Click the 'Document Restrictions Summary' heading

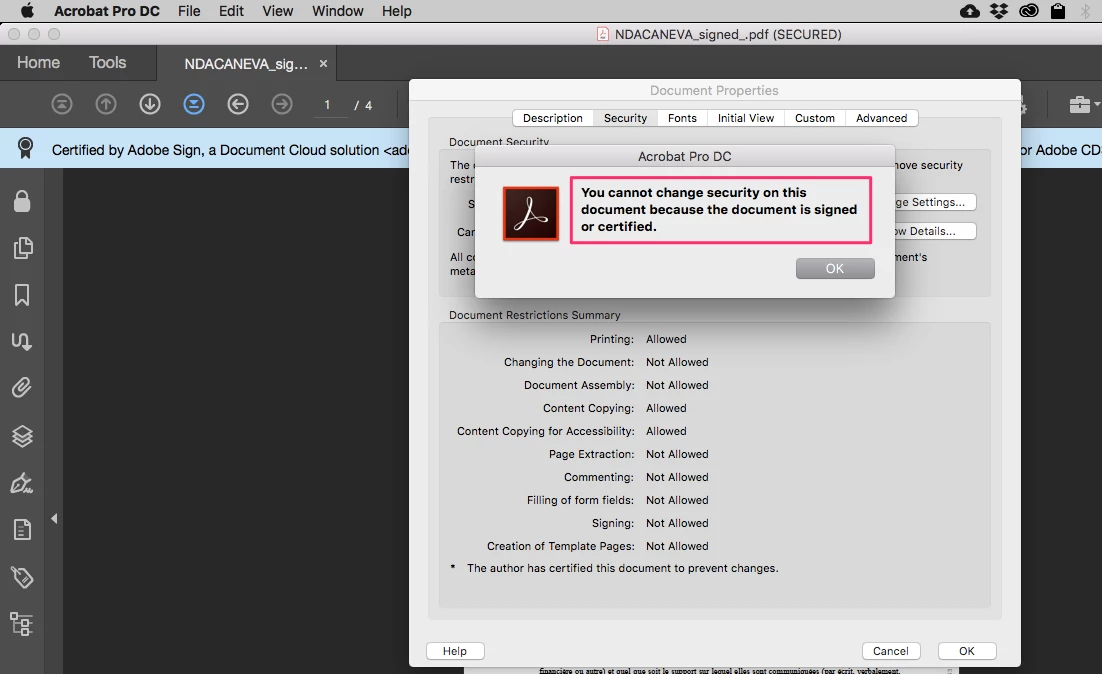535,315
